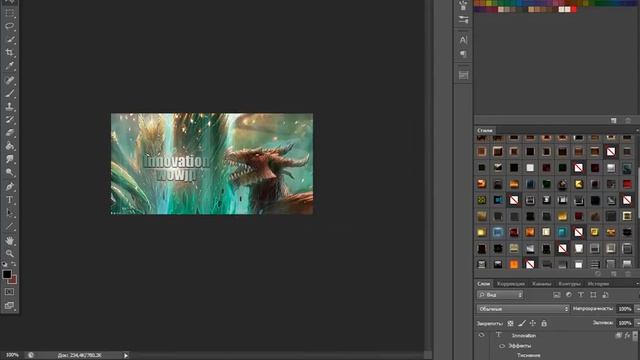
Task: Clear the style in Styles panel
Action: coord(598,274)
